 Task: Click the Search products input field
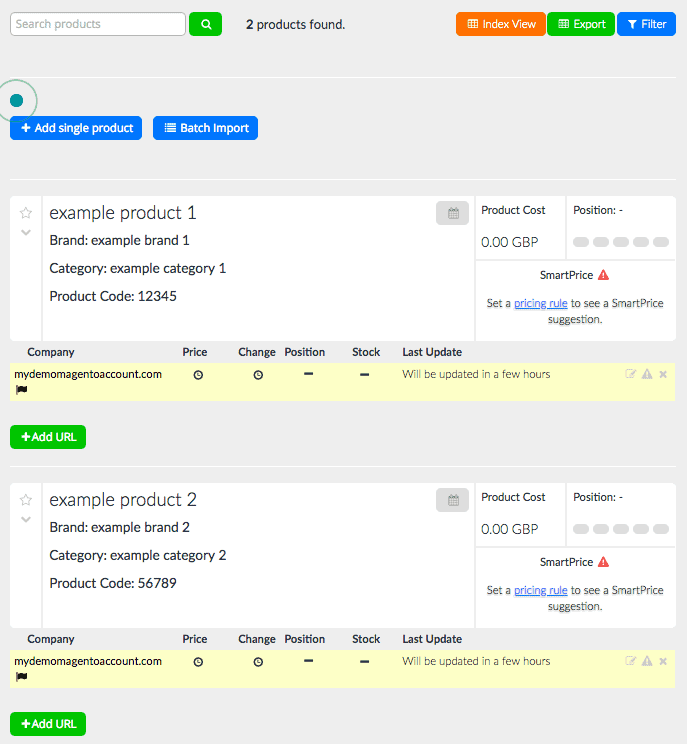98,24
